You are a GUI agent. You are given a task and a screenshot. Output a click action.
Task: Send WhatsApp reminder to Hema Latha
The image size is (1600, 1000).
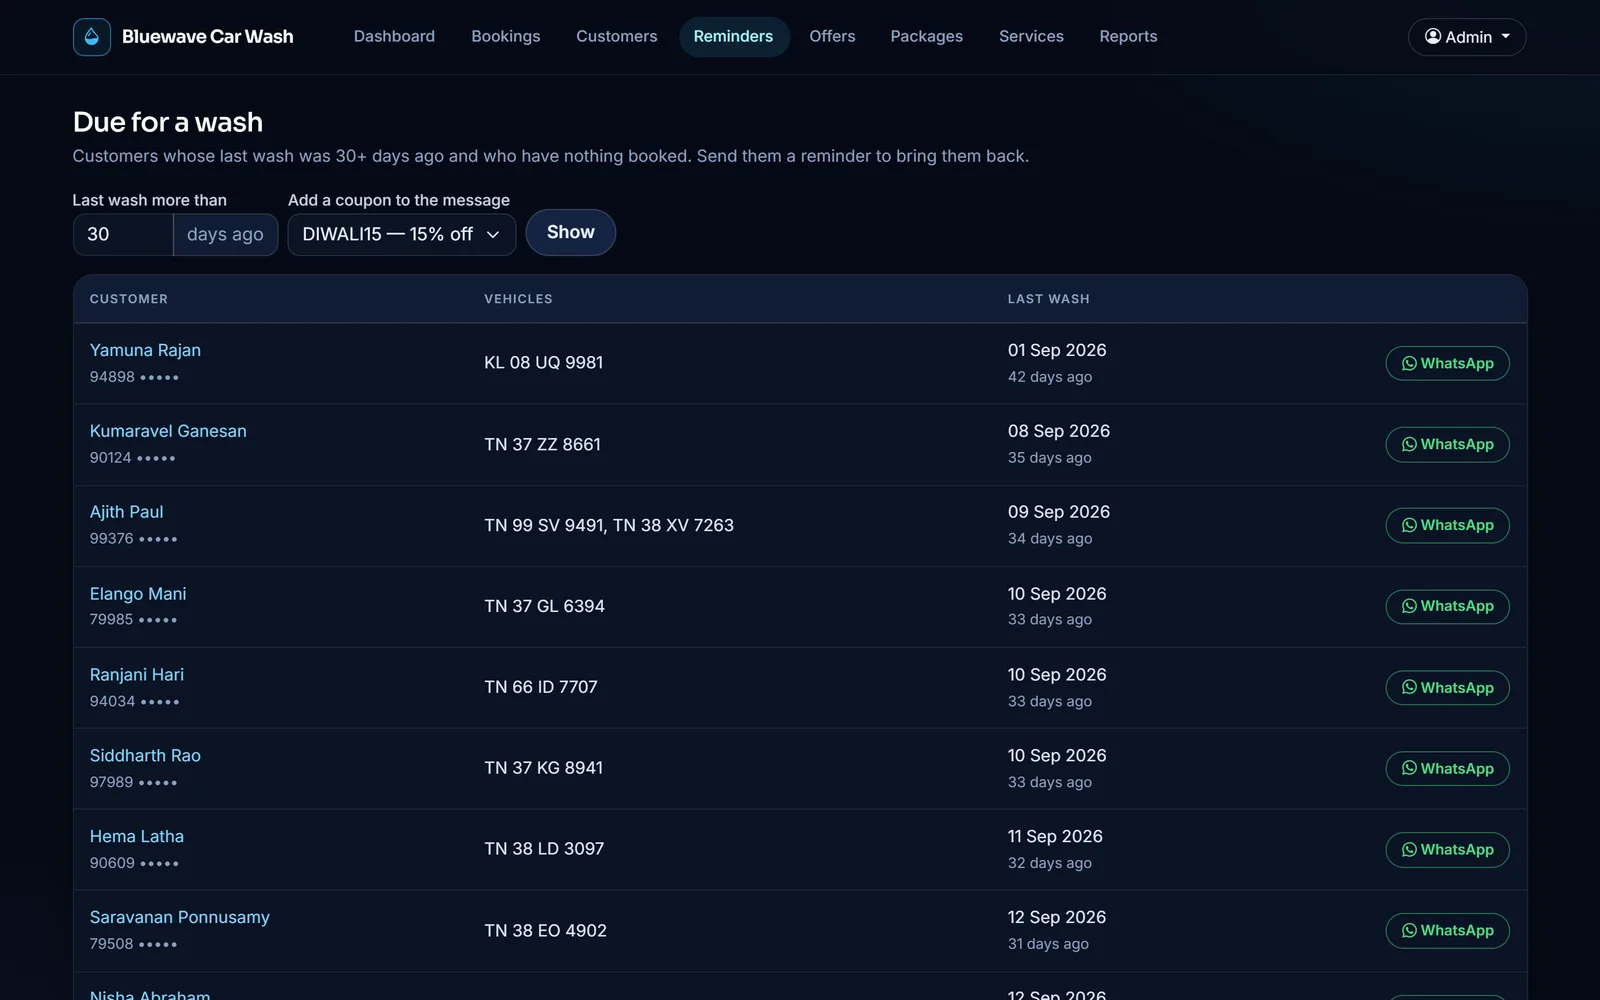(1447, 849)
